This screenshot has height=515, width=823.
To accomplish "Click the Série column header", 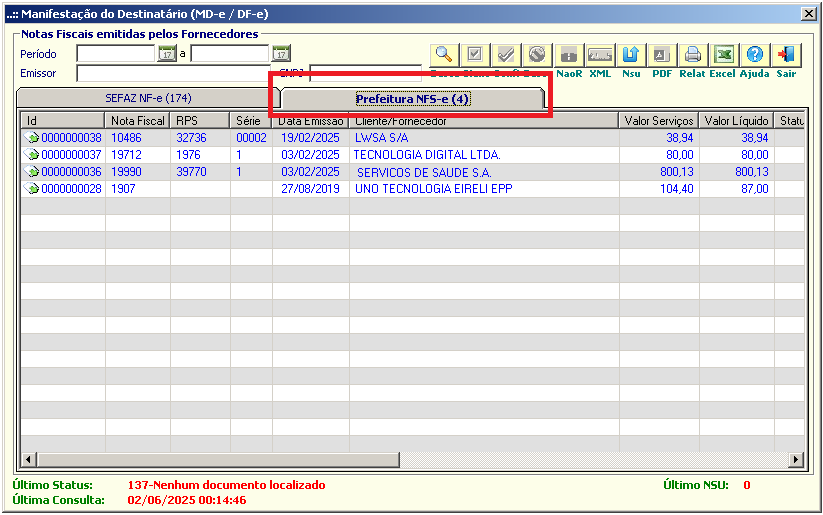I will pyautogui.click(x=251, y=120).
